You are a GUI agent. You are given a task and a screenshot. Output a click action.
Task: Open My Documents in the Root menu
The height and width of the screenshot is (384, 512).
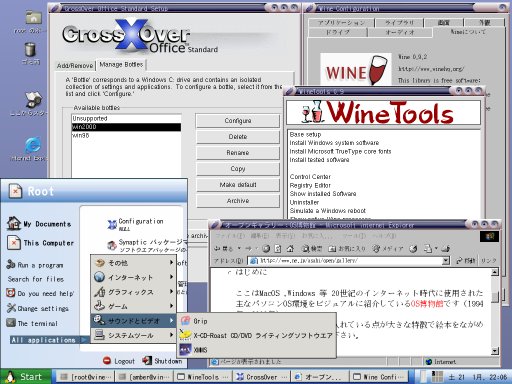pyautogui.click(x=39, y=224)
